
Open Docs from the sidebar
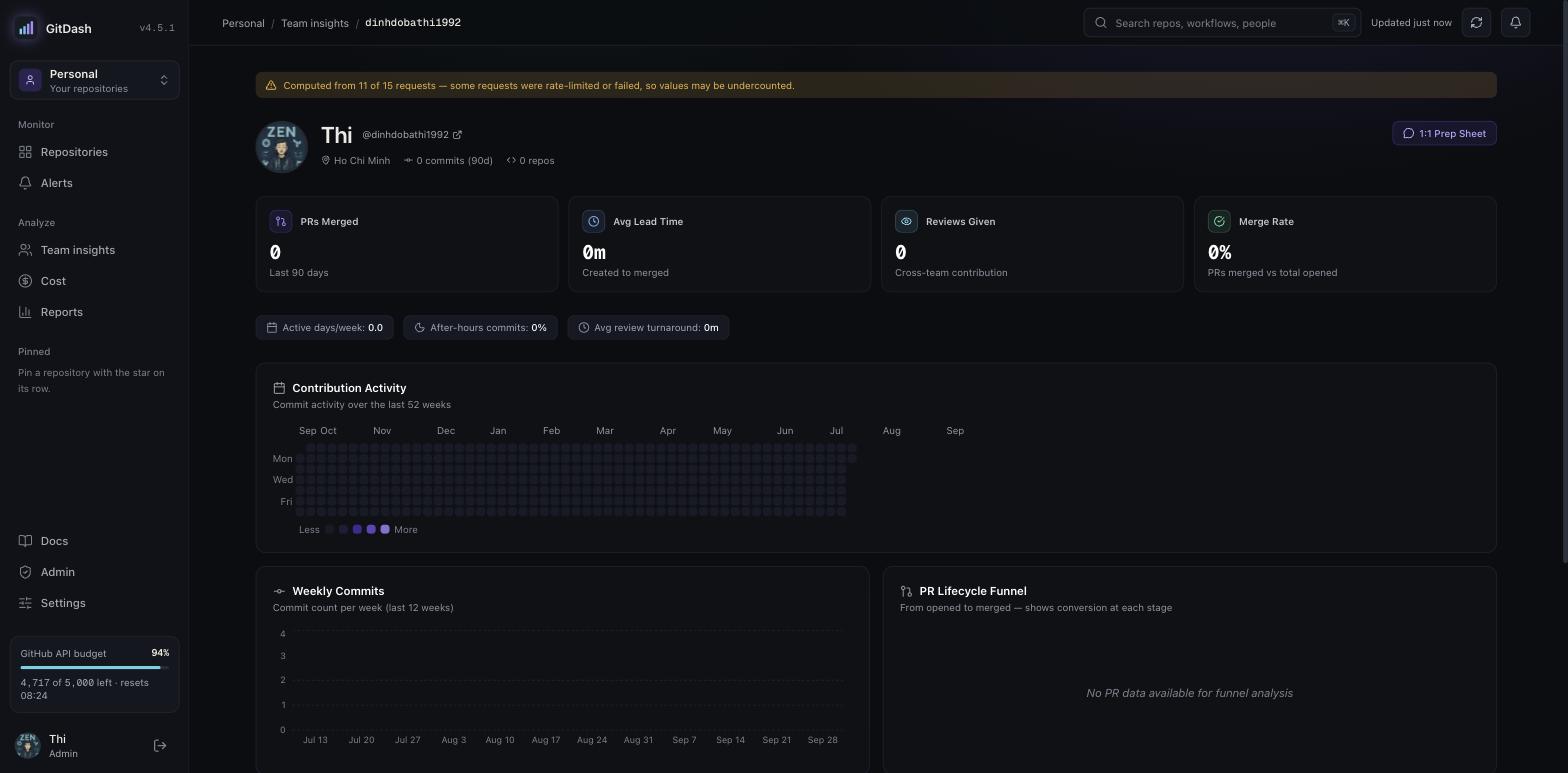tap(94, 541)
